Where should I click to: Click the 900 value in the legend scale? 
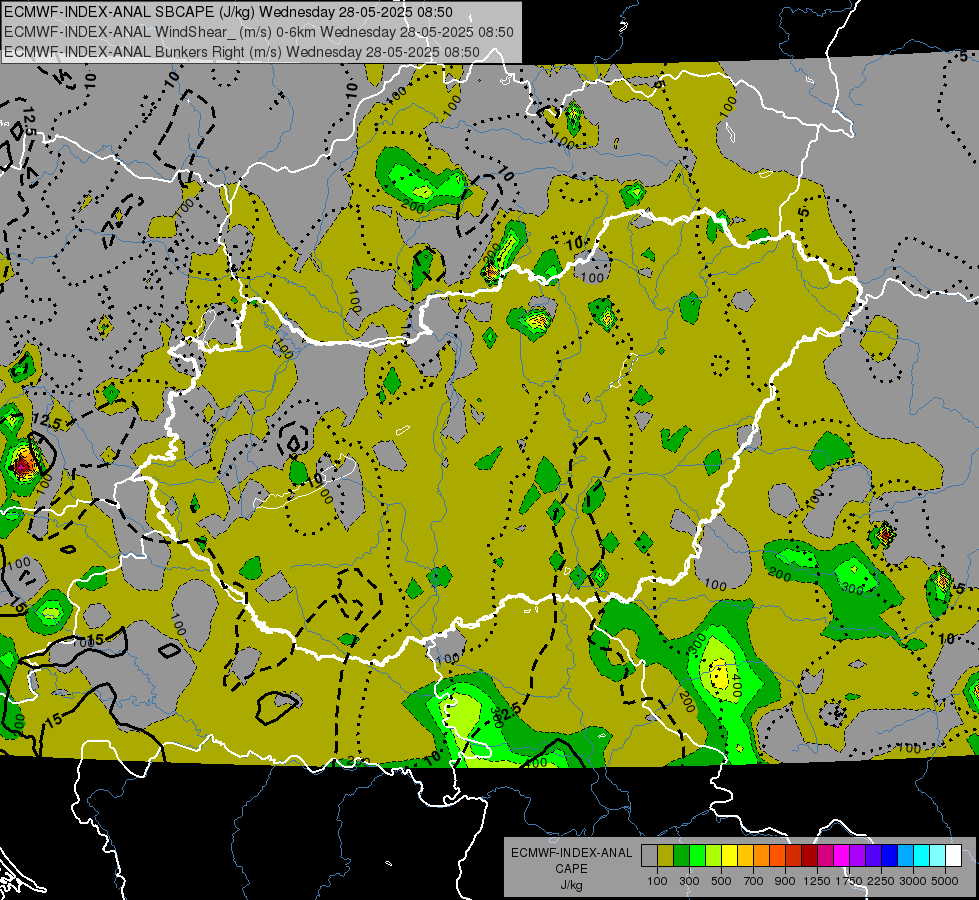[x=785, y=881]
